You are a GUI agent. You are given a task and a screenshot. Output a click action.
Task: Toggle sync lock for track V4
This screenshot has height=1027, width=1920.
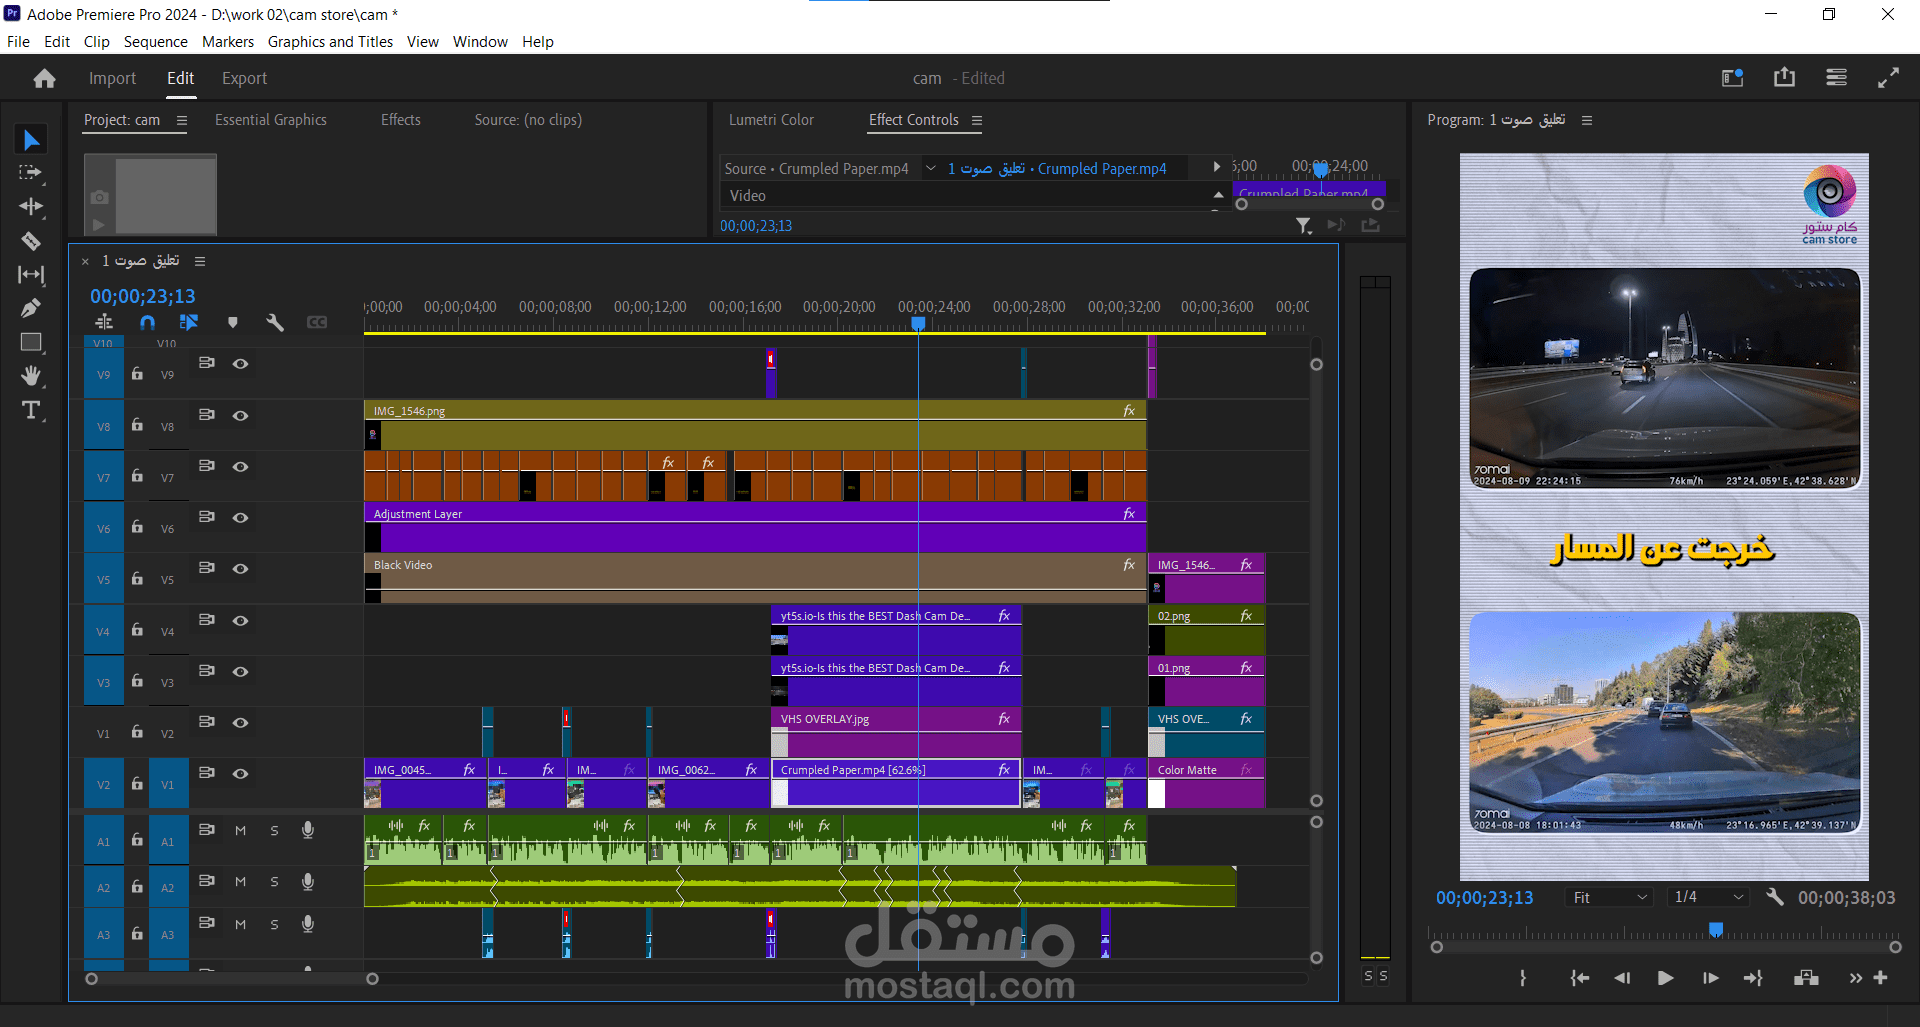coord(206,620)
